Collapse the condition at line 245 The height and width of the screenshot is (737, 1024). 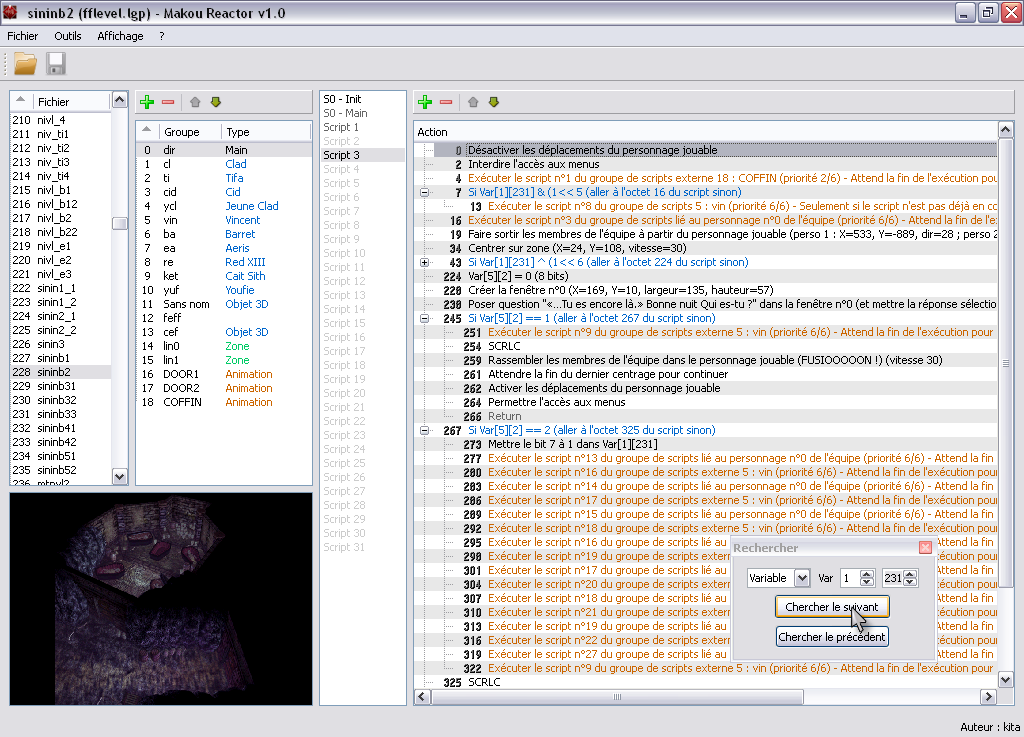(424, 319)
